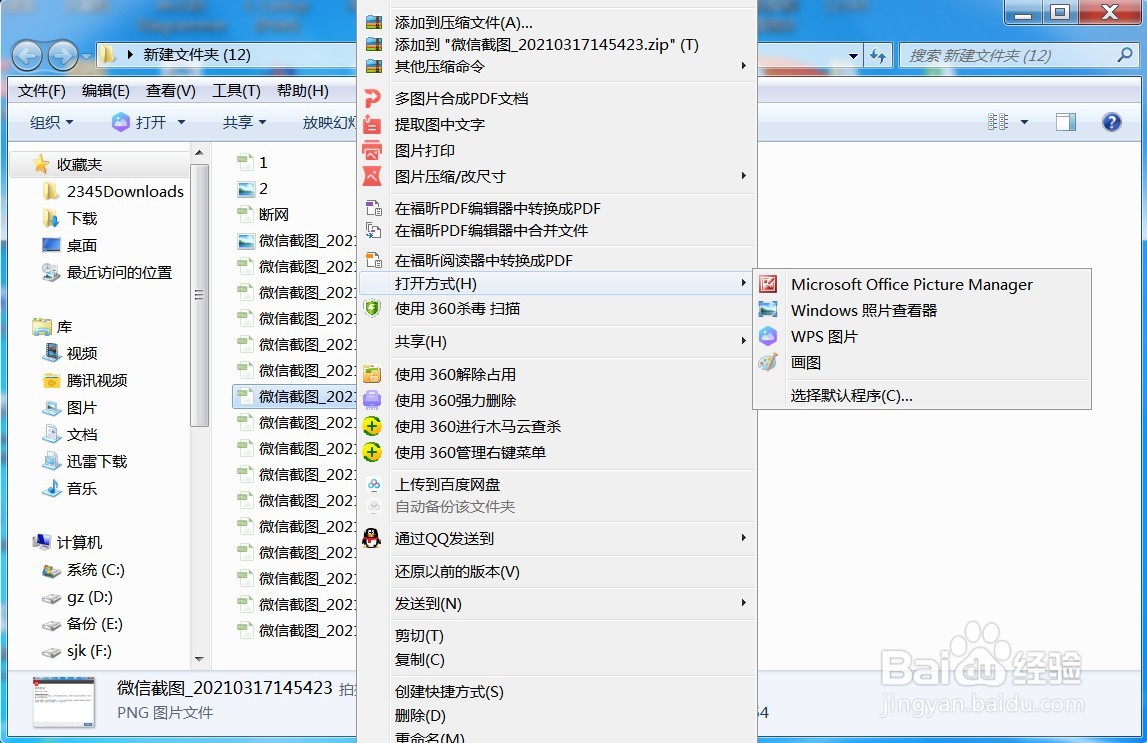Click the 上传到百度网盘 cloud icon
This screenshot has width=1147, height=743.
tap(371, 484)
